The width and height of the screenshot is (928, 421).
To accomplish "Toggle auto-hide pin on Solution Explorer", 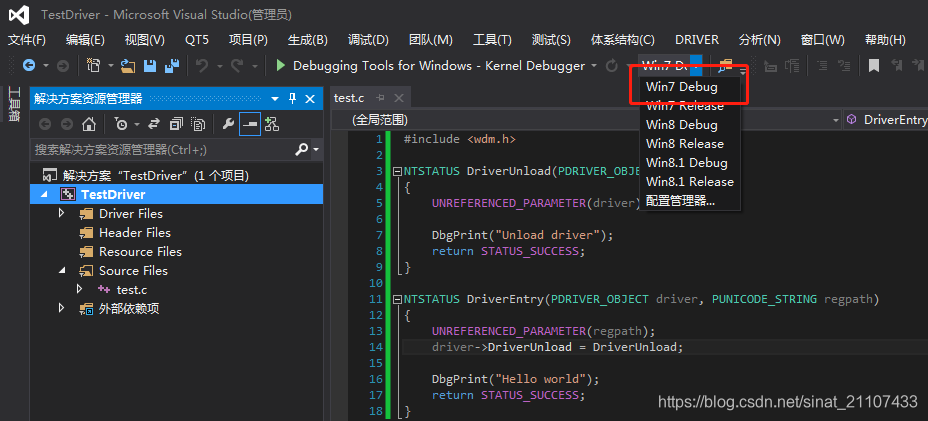I will click(x=292, y=98).
